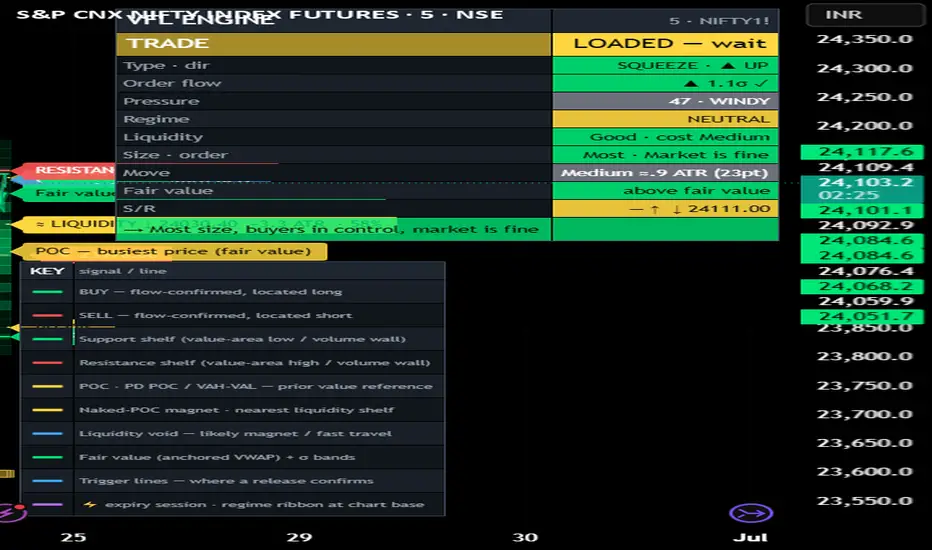Click the POC busiest price label
This screenshot has width=932, height=550.
(x=173, y=251)
